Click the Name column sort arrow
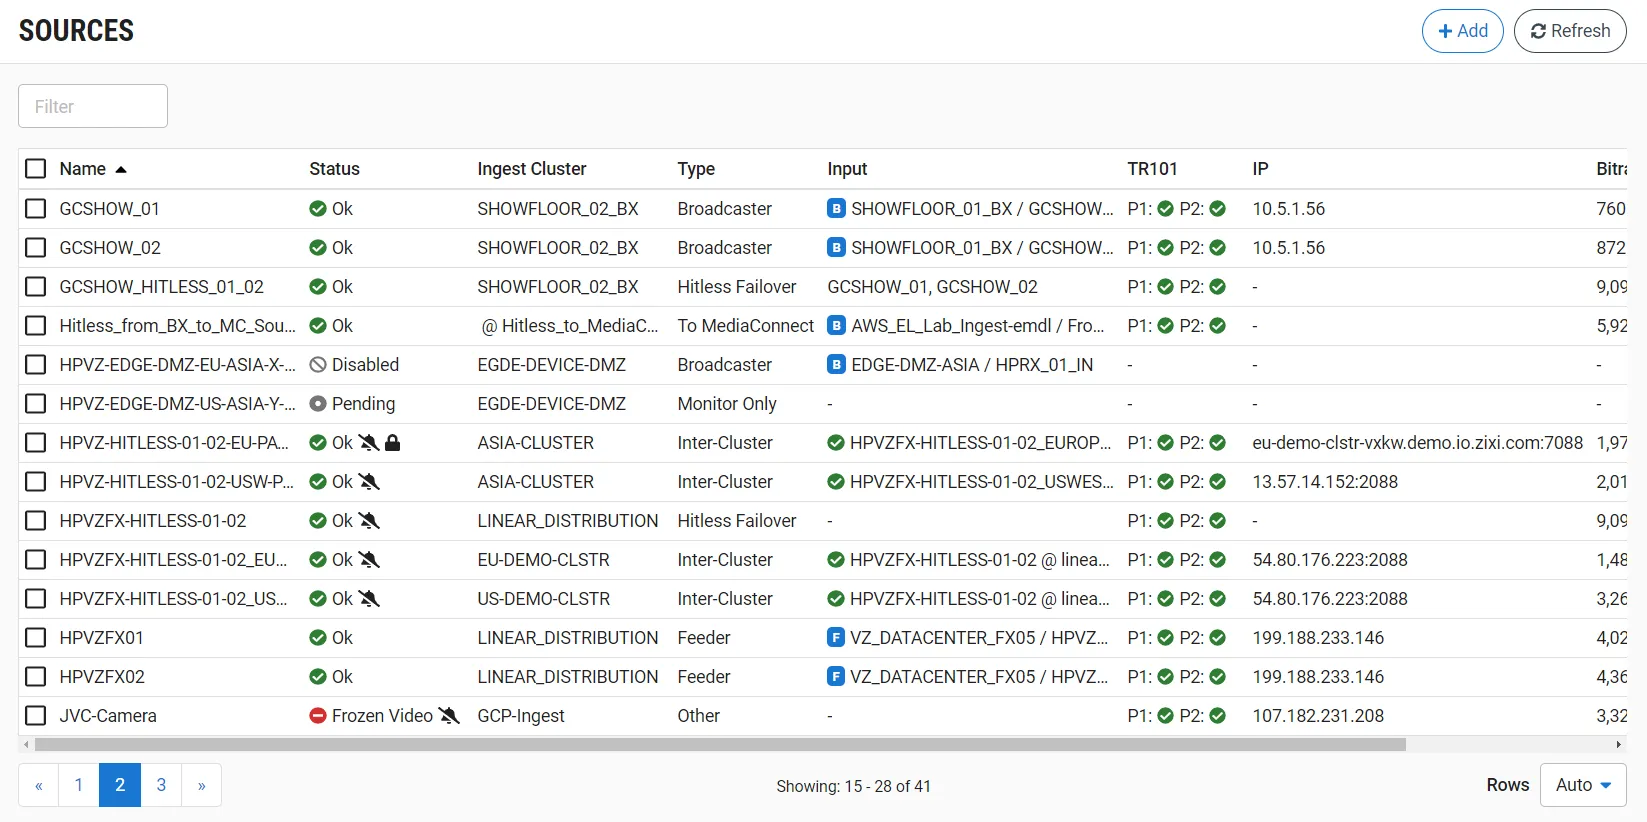1647x822 pixels. [x=121, y=170]
